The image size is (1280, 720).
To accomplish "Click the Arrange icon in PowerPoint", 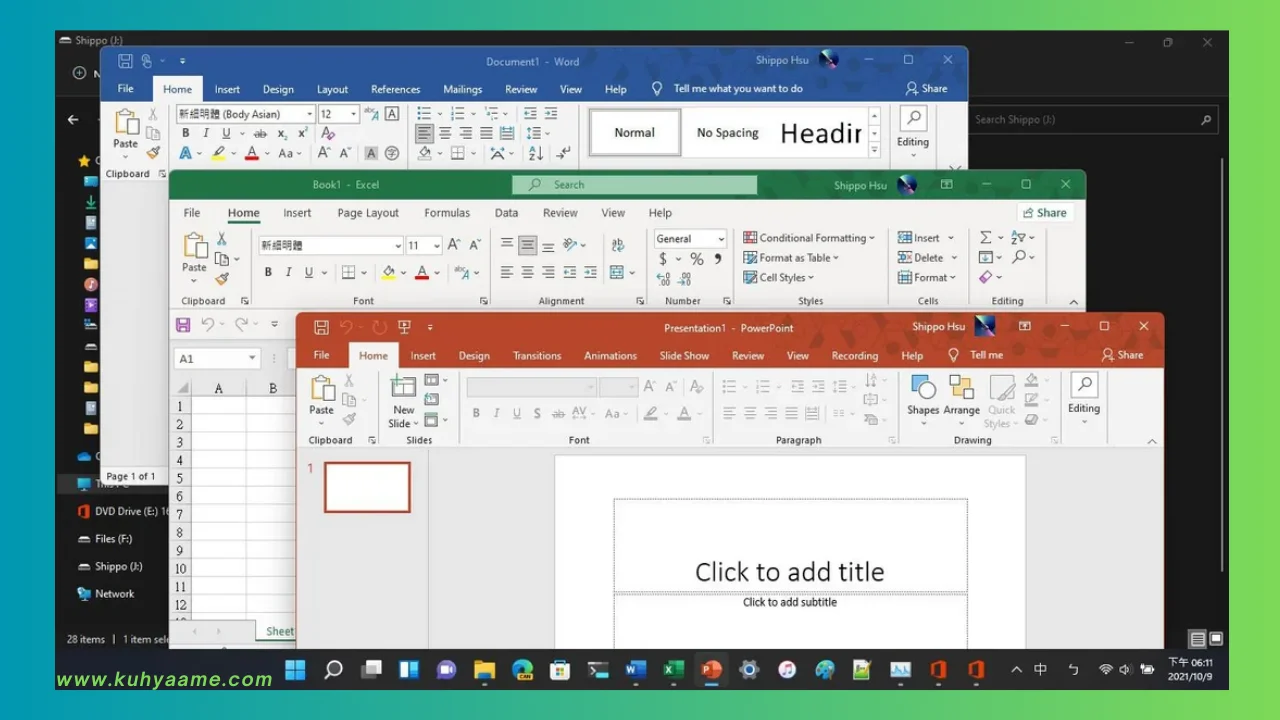I will (x=961, y=388).
